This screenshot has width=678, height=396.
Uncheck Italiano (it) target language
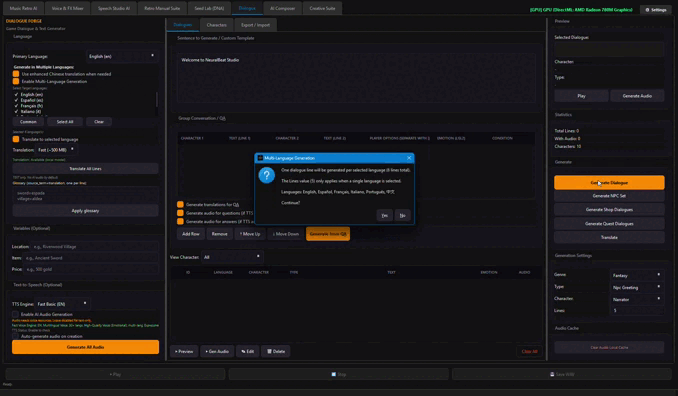[x=16, y=111]
